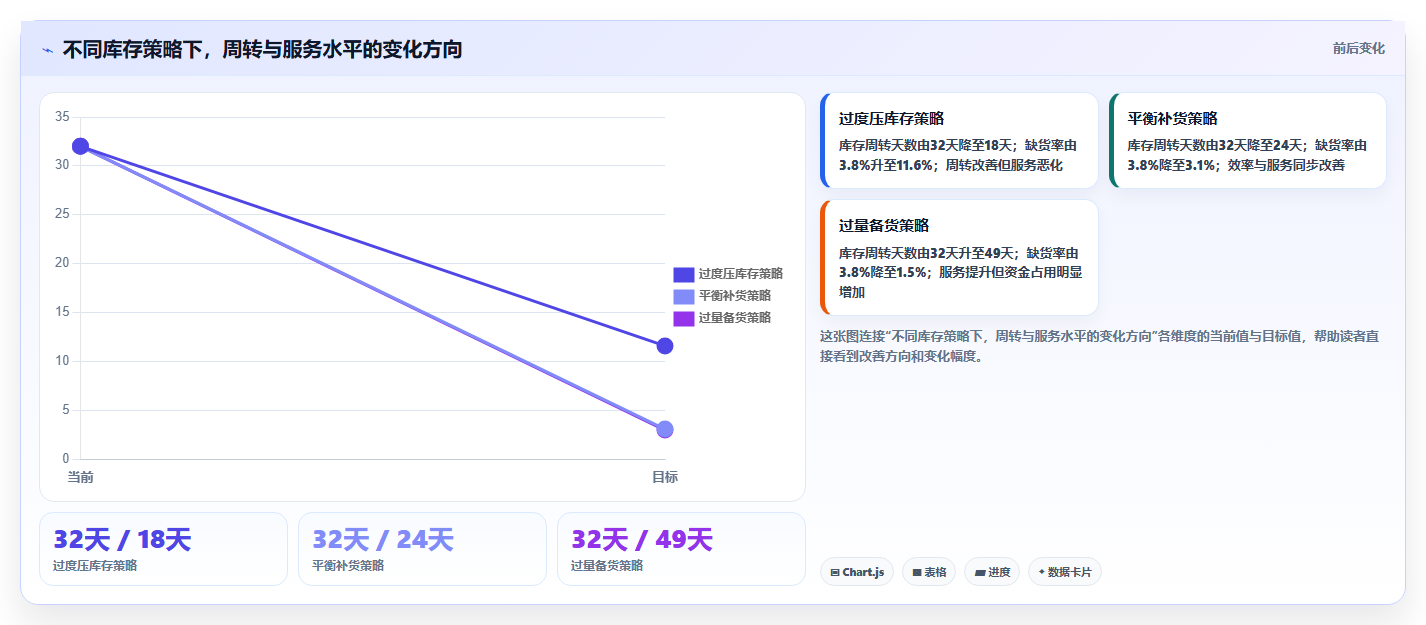Click the y-axis tick label 35
Screen dimensions: 1426x625
point(62,116)
